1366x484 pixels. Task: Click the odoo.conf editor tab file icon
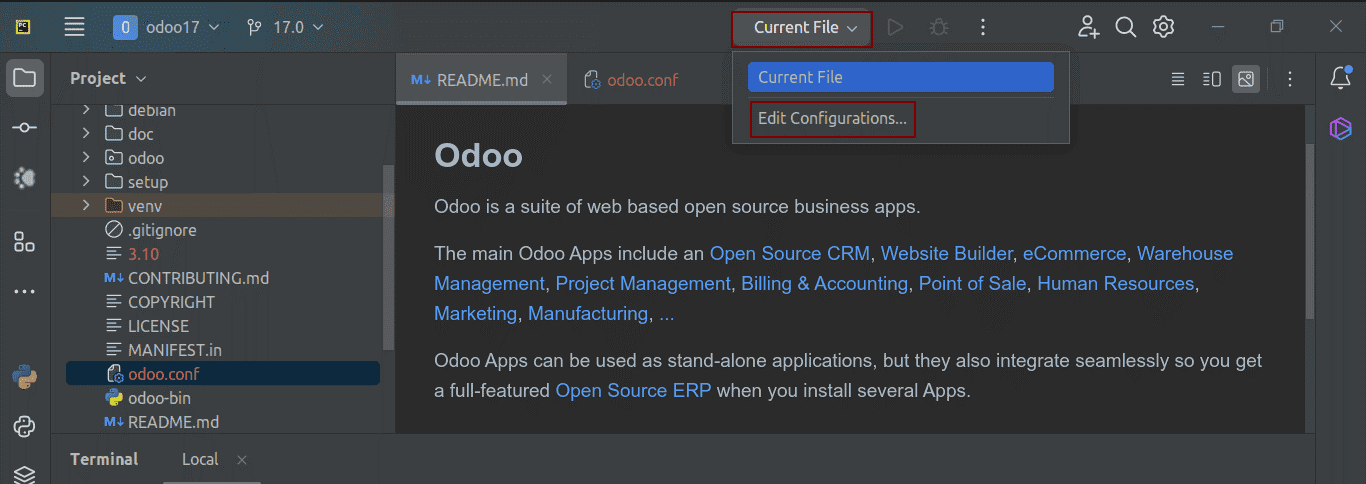click(x=592, y=80)
